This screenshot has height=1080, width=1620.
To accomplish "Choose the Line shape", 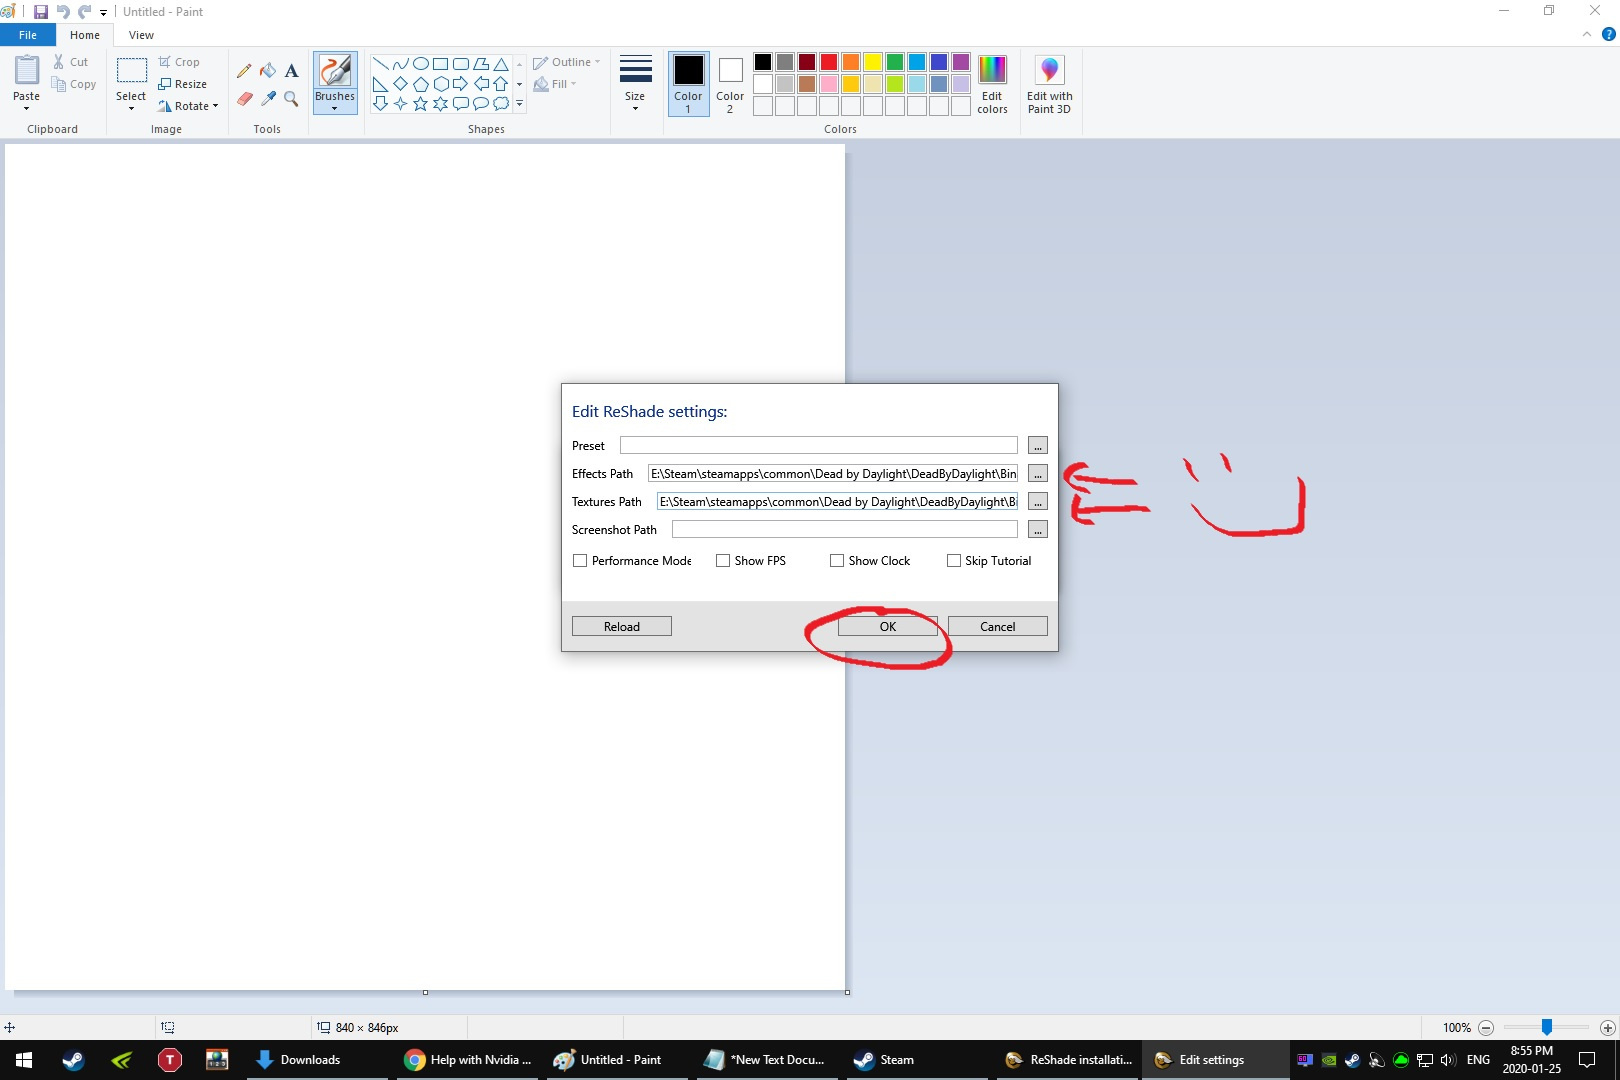I will click(380, 64).
